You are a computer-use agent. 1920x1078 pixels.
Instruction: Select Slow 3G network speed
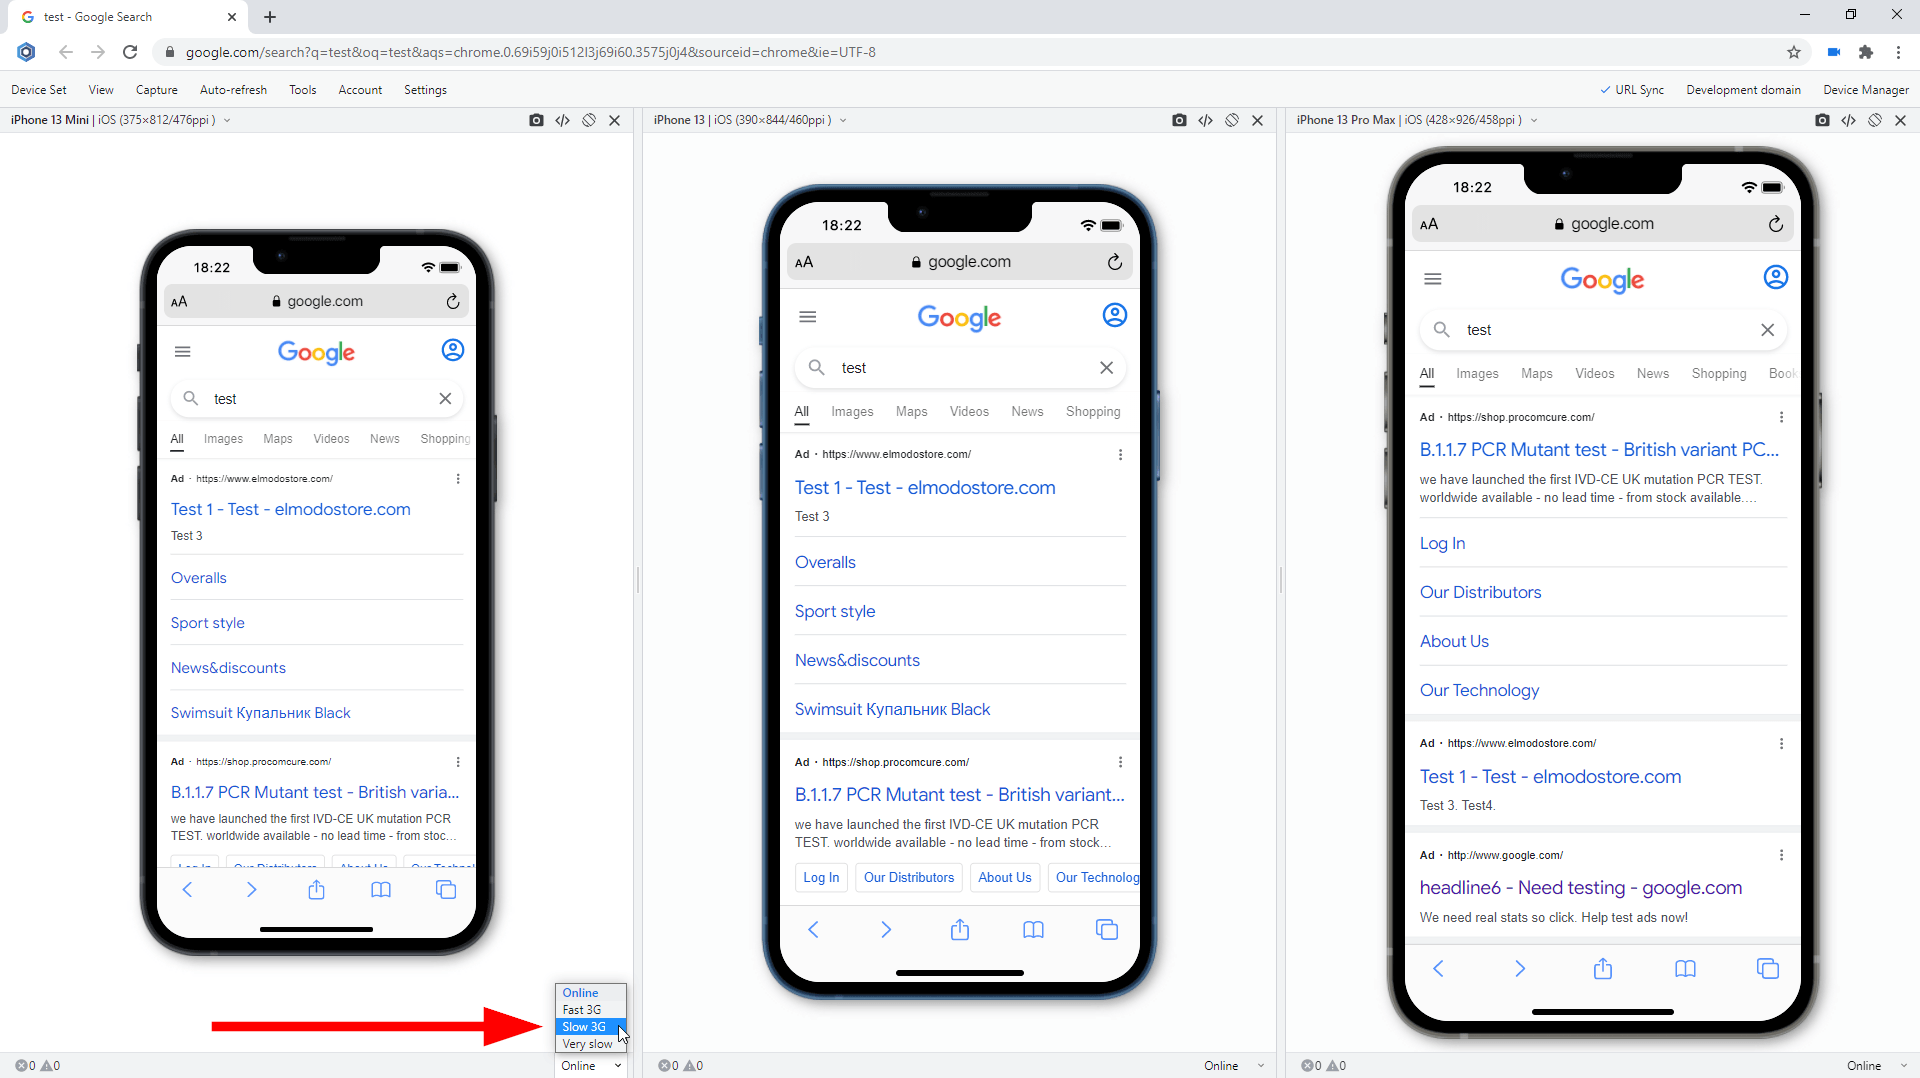(584, 1027)
